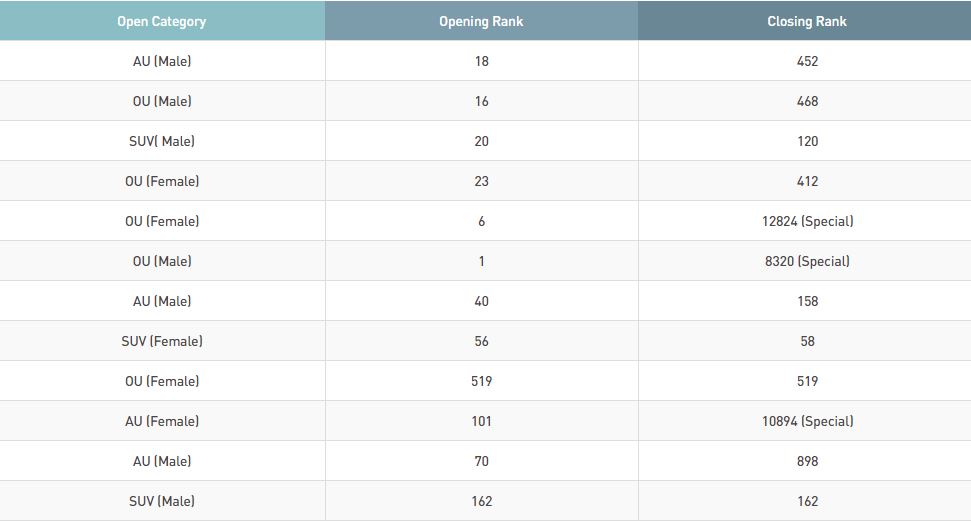
Task: Click opening rank value 6
Action: pyautogui.click(x=481, y=221)
